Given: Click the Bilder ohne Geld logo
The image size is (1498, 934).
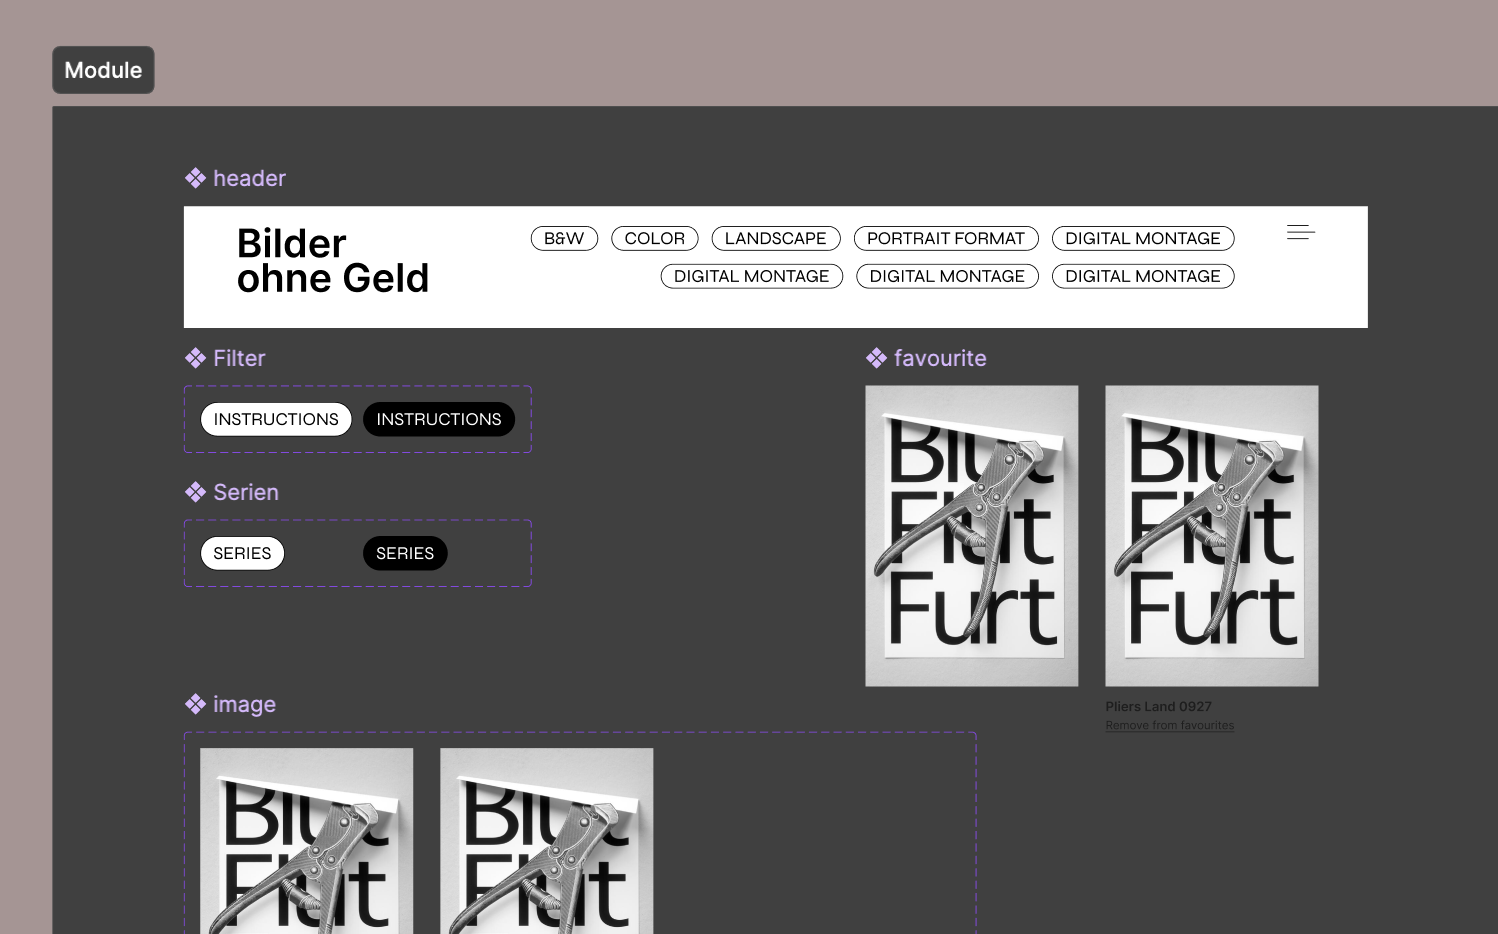Looking at the screenshot, I should point(333,261).
